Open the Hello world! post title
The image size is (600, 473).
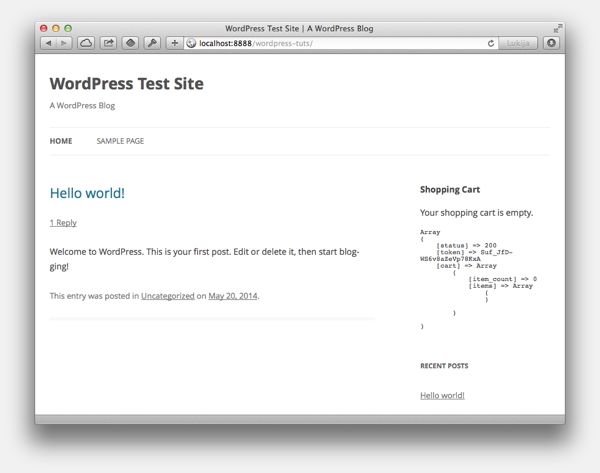click(87, 193)
